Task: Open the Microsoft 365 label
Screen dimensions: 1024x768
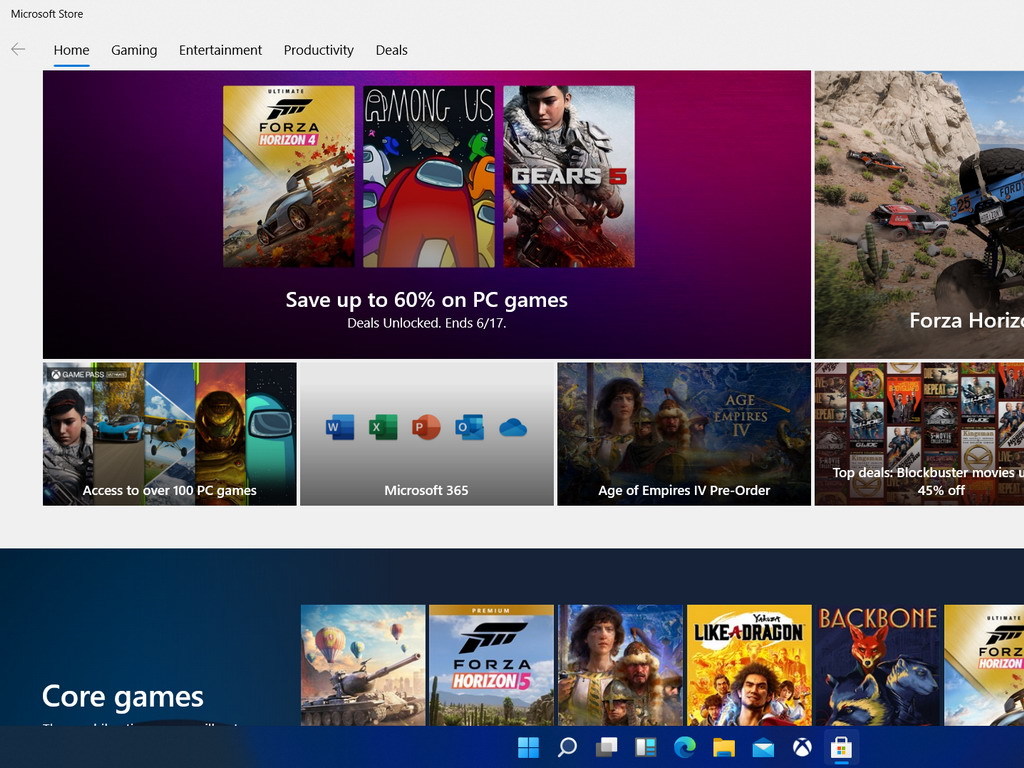Action: [x=426, y=490]
